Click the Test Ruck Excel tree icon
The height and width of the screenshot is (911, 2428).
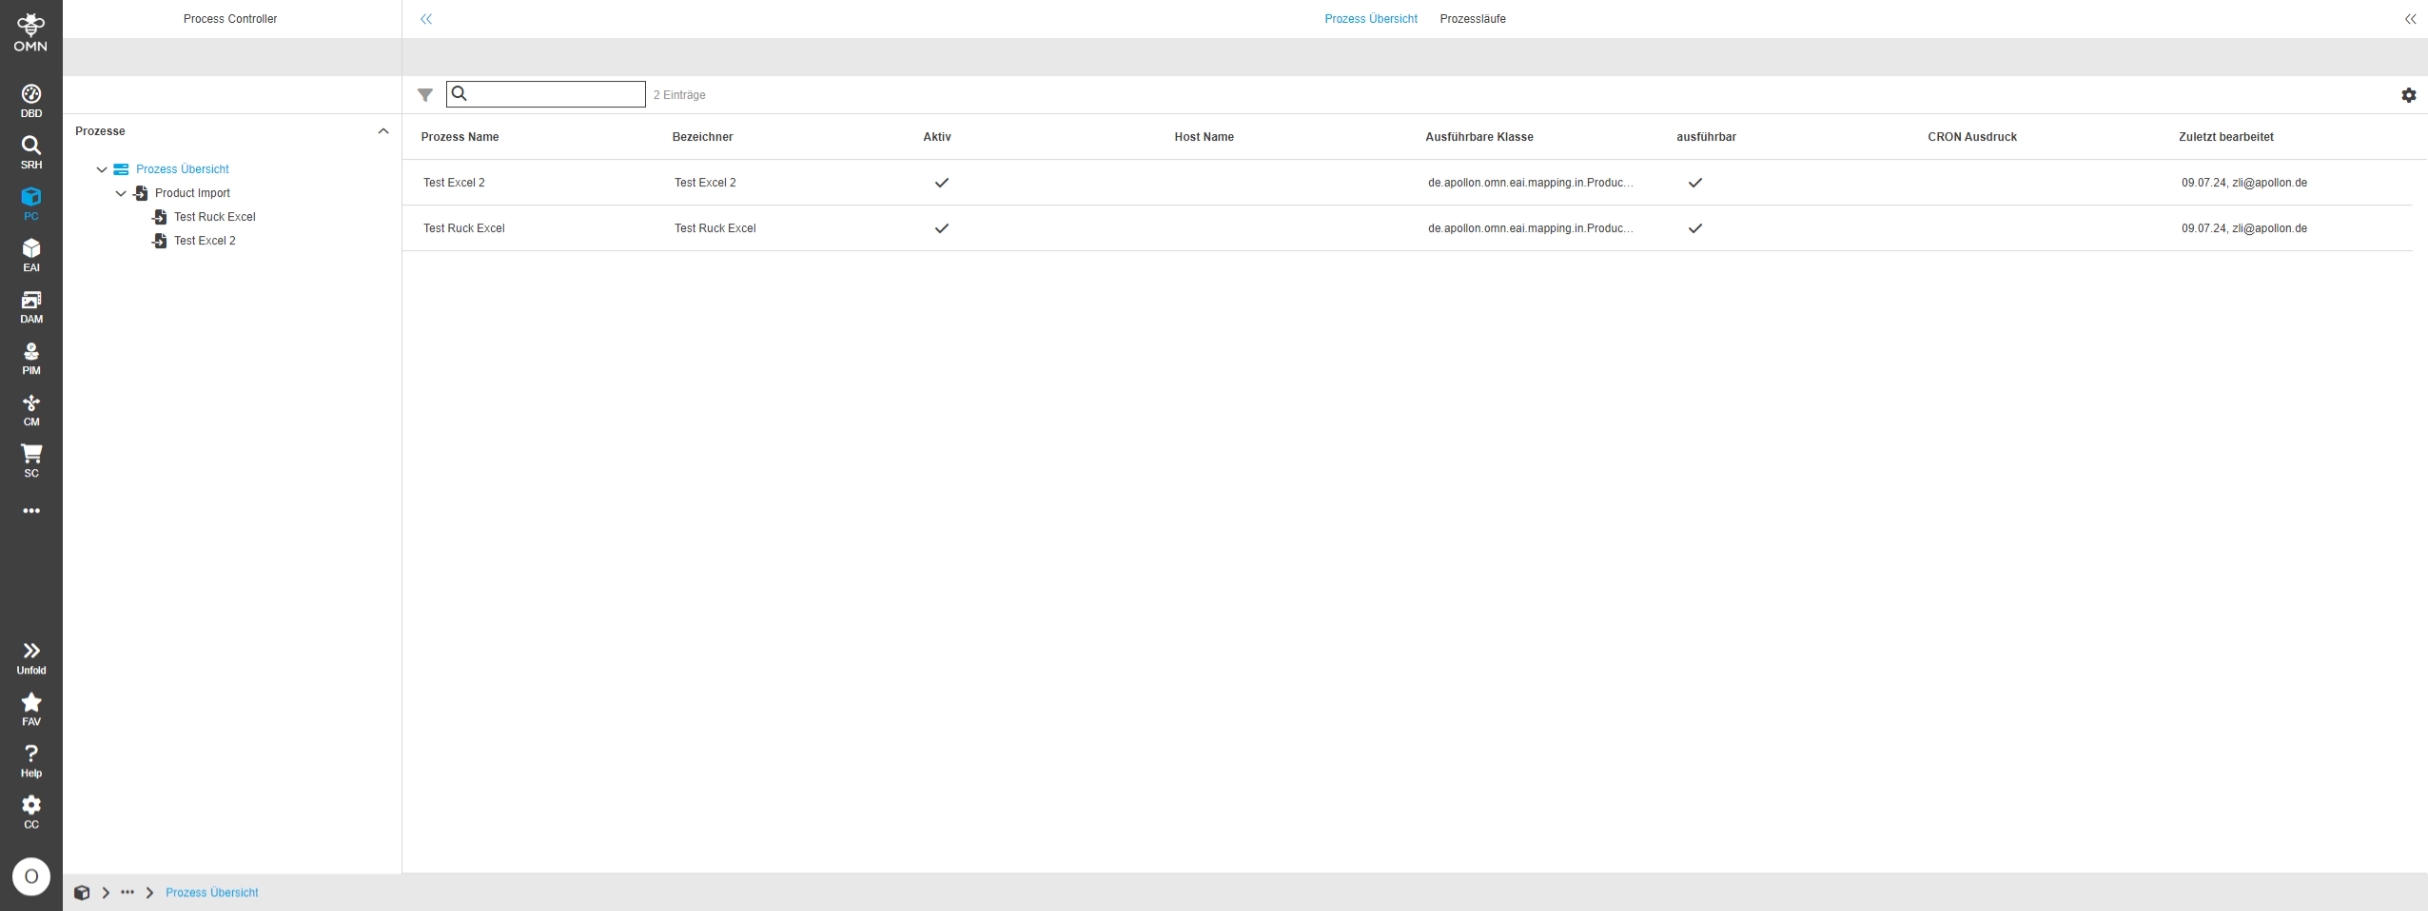click(159, 217)
